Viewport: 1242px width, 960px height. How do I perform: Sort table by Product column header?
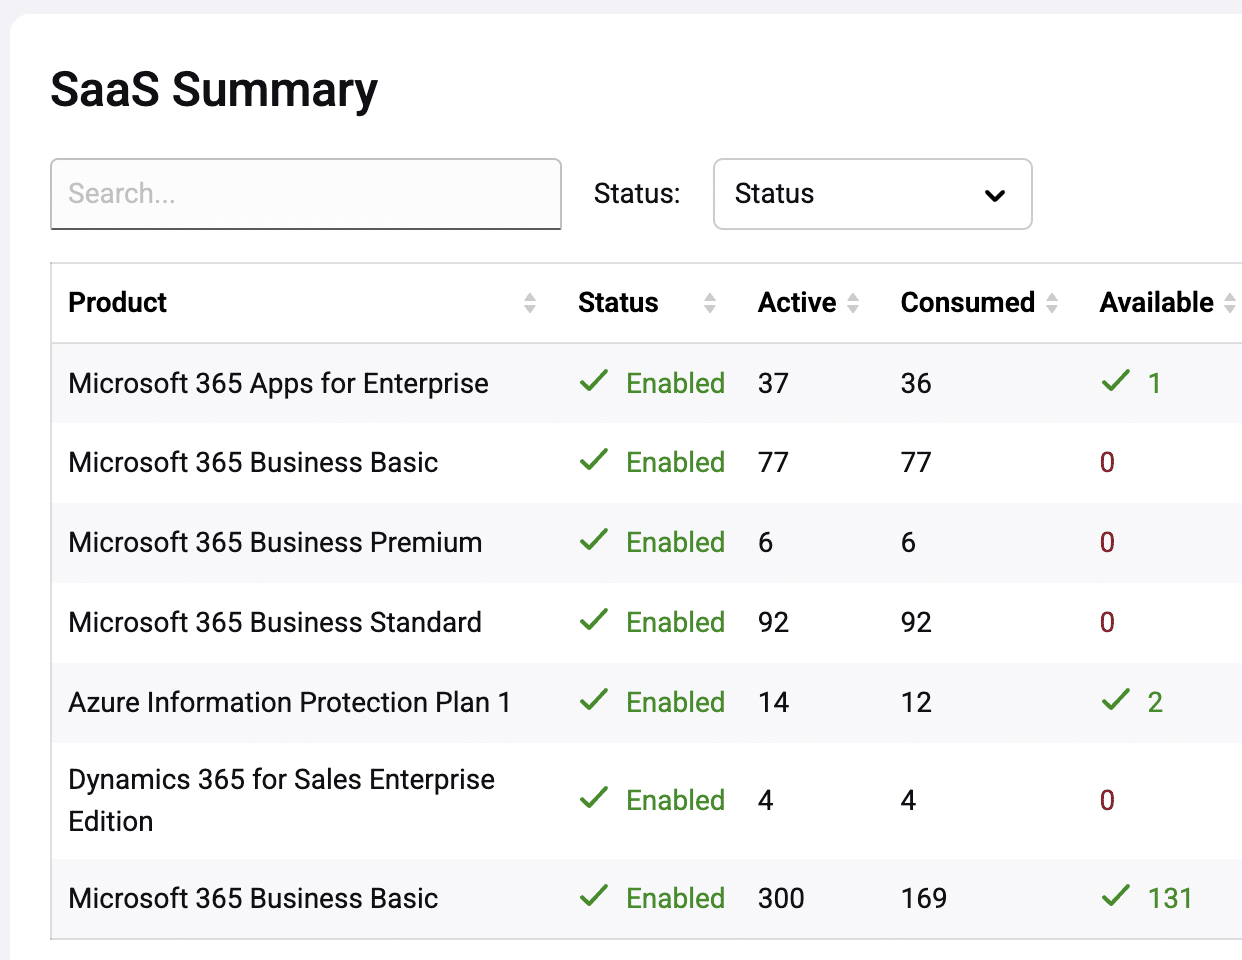[x=117, y=303]
